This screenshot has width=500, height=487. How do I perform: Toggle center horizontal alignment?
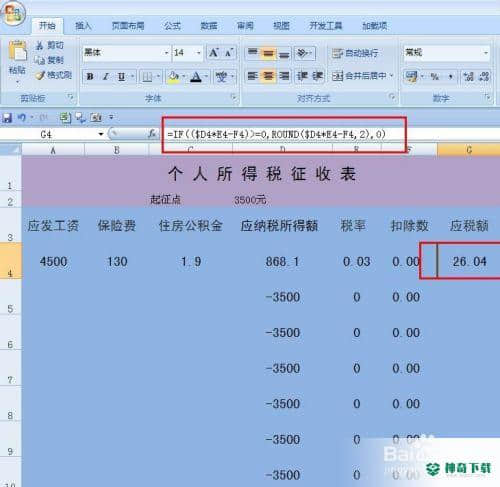pyautogui.click(x=268, y=76)
